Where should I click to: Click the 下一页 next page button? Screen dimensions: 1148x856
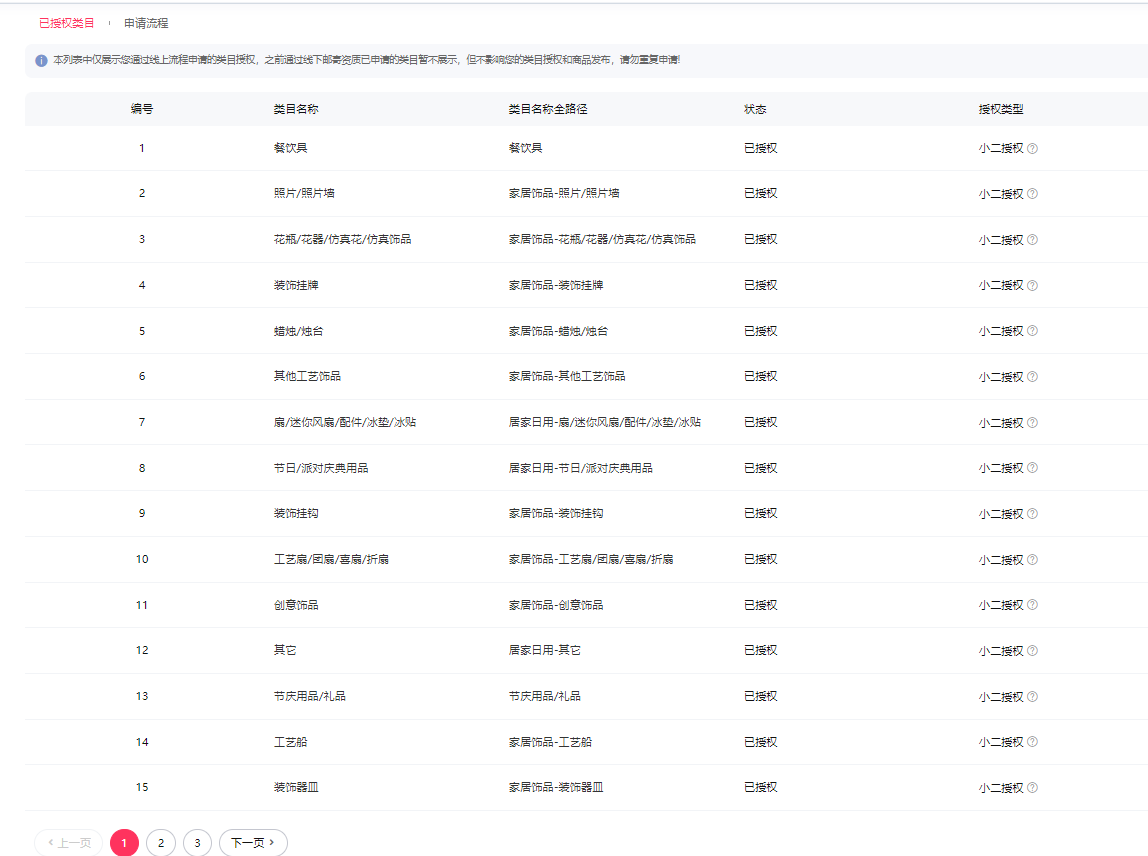click(x=253, y=843)
